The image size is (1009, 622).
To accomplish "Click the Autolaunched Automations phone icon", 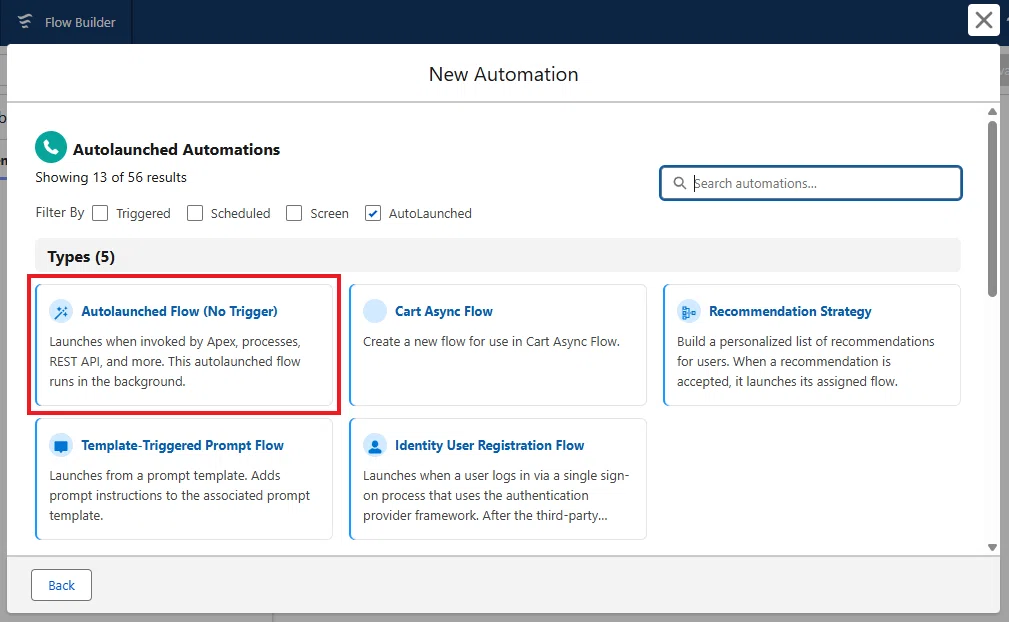I will 51,147.
